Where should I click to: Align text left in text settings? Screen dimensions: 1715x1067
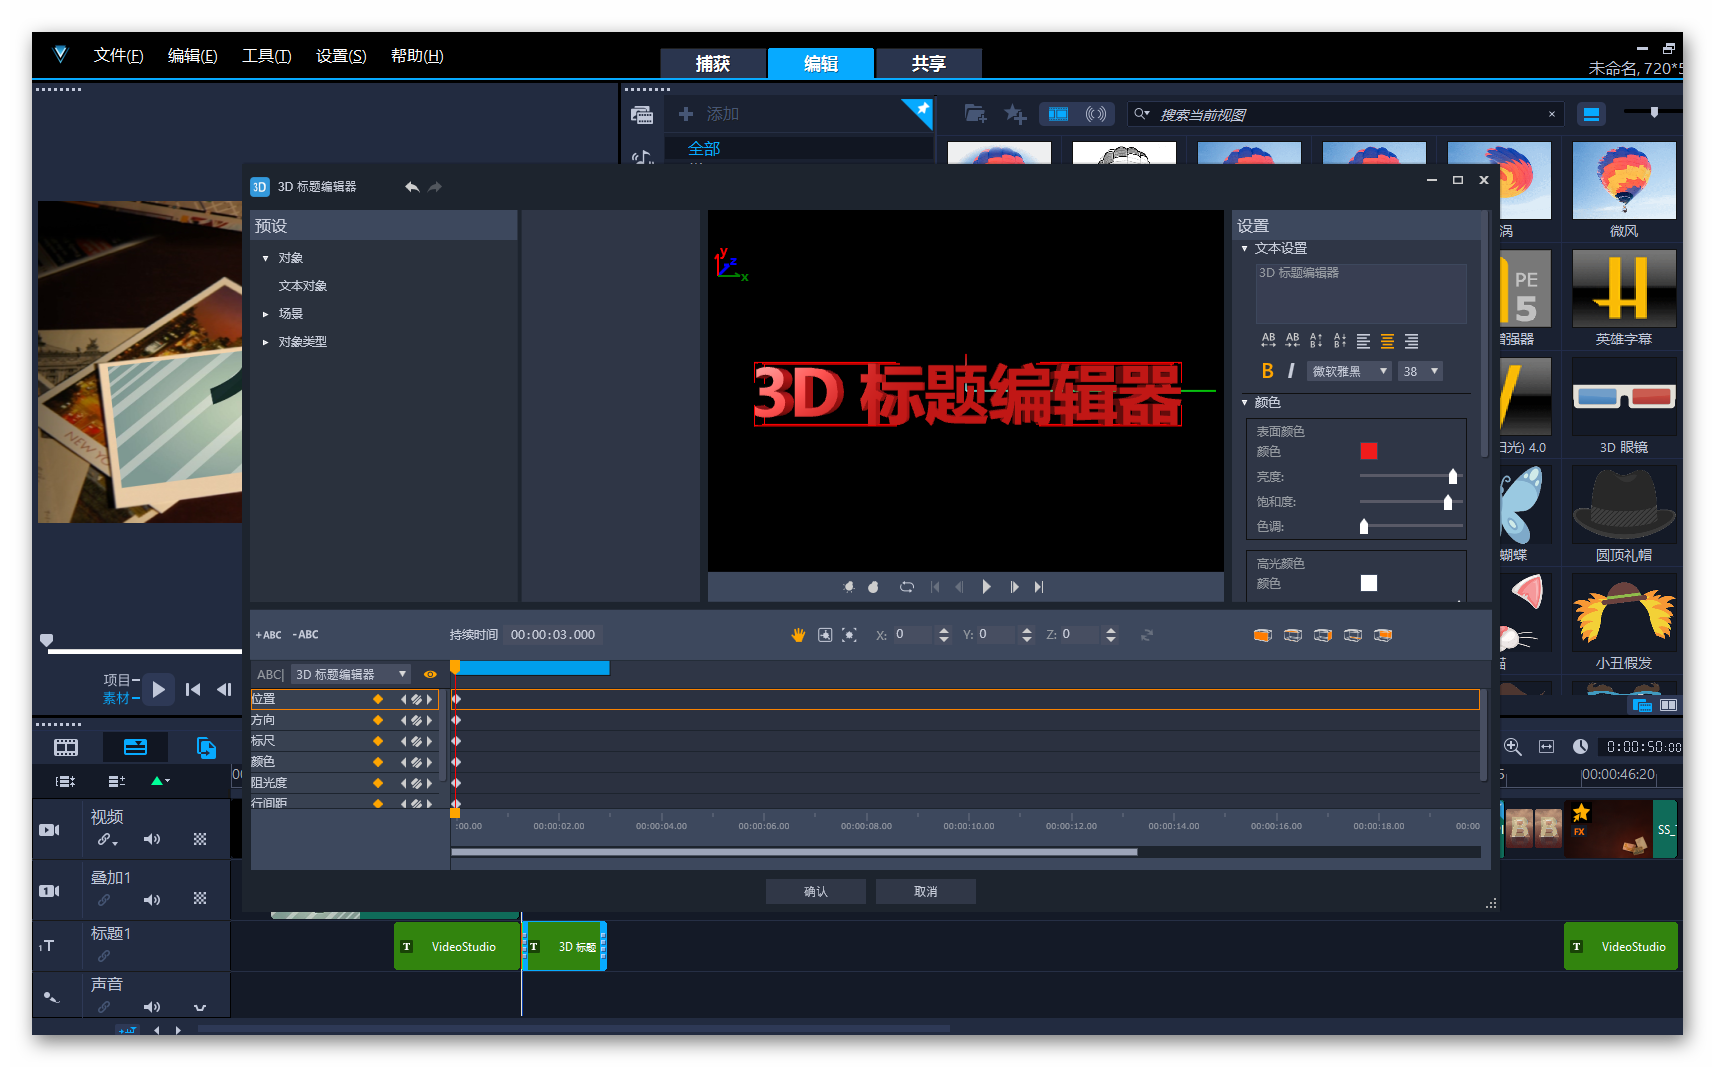click(1363, 341)
